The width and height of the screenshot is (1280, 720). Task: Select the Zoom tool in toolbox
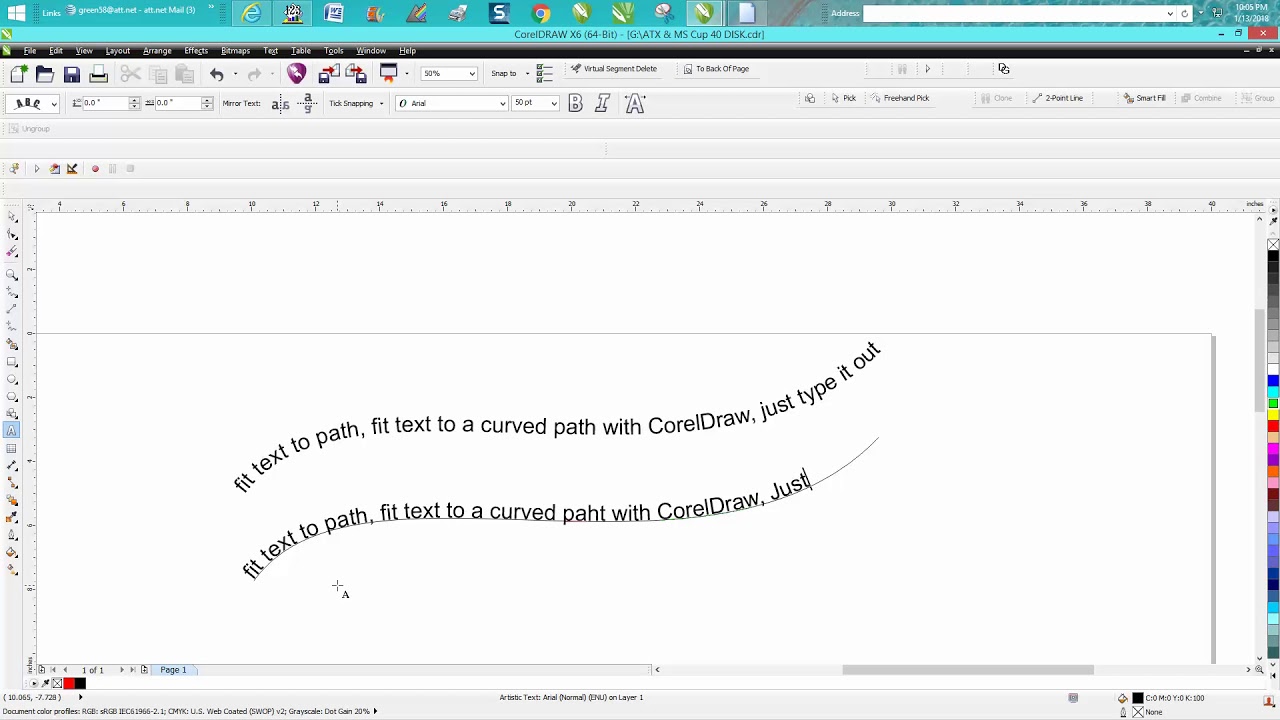point(12,273)
